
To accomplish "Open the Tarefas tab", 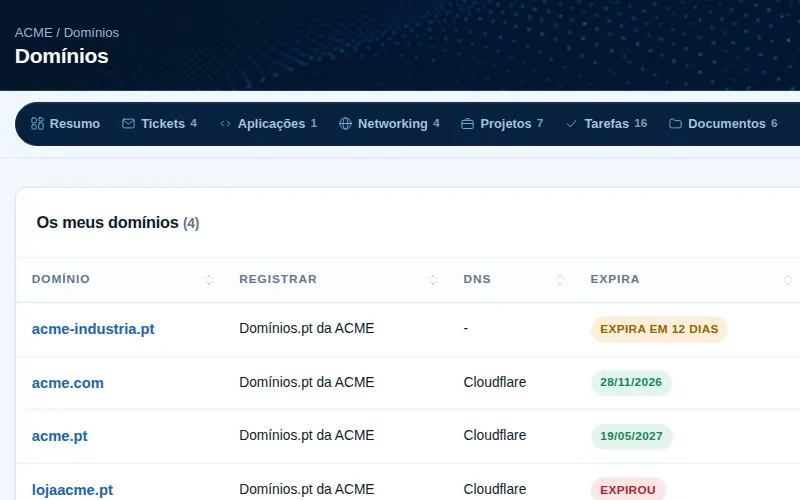I will coord(607,123).
